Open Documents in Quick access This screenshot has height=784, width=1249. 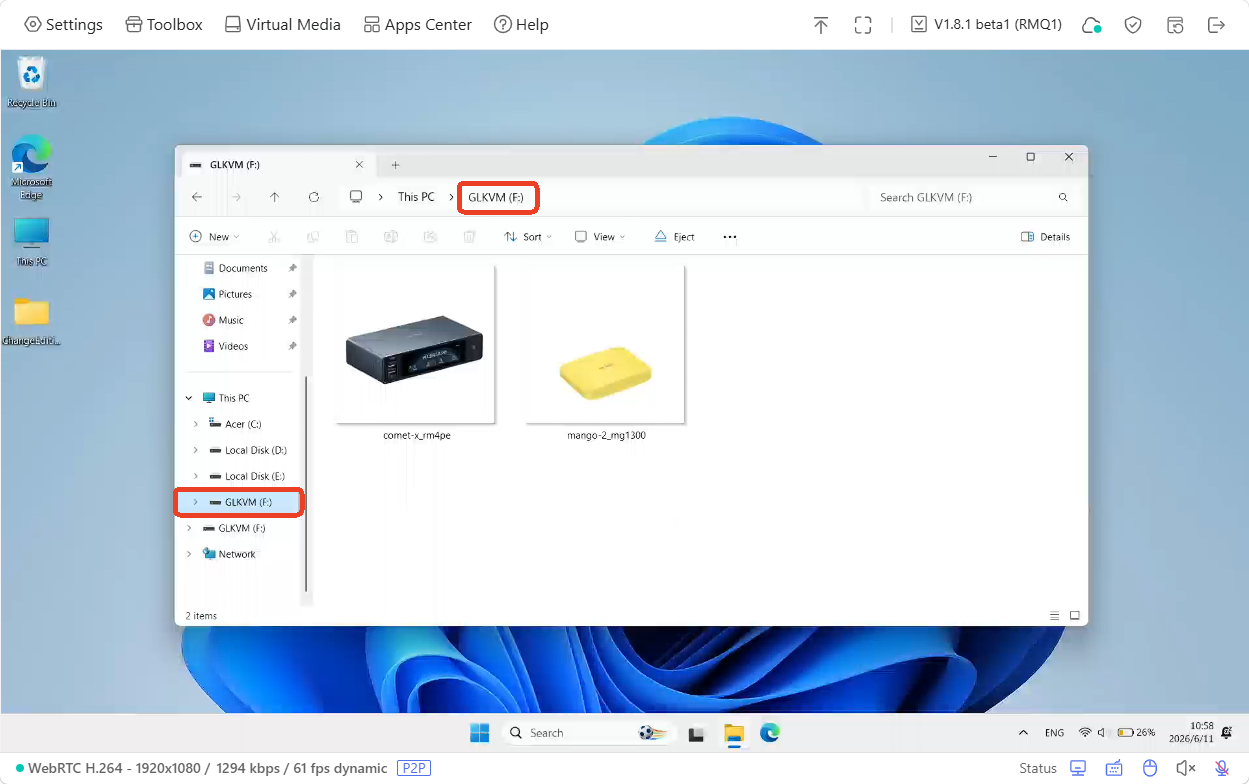click(x=243, y=268)
